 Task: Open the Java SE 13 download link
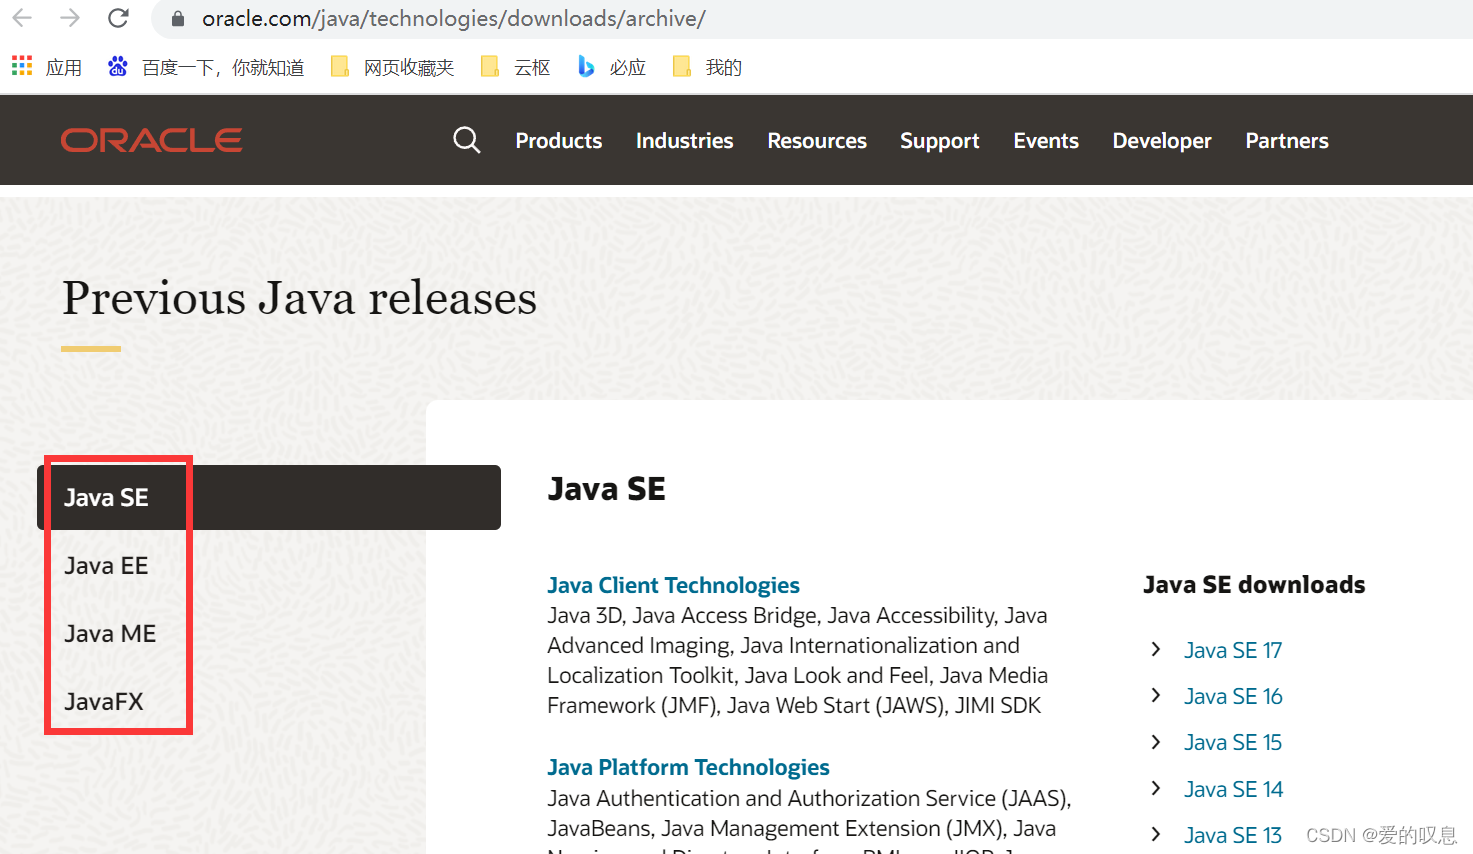tap(1233, 836)
